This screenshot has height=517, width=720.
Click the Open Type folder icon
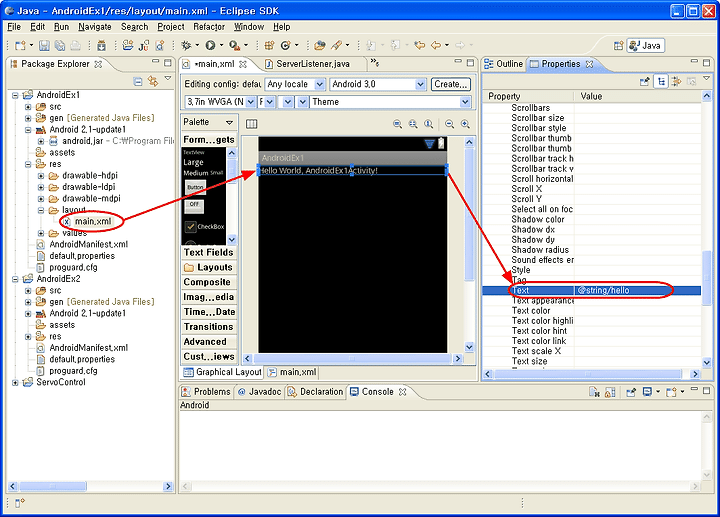coord(320,45)
